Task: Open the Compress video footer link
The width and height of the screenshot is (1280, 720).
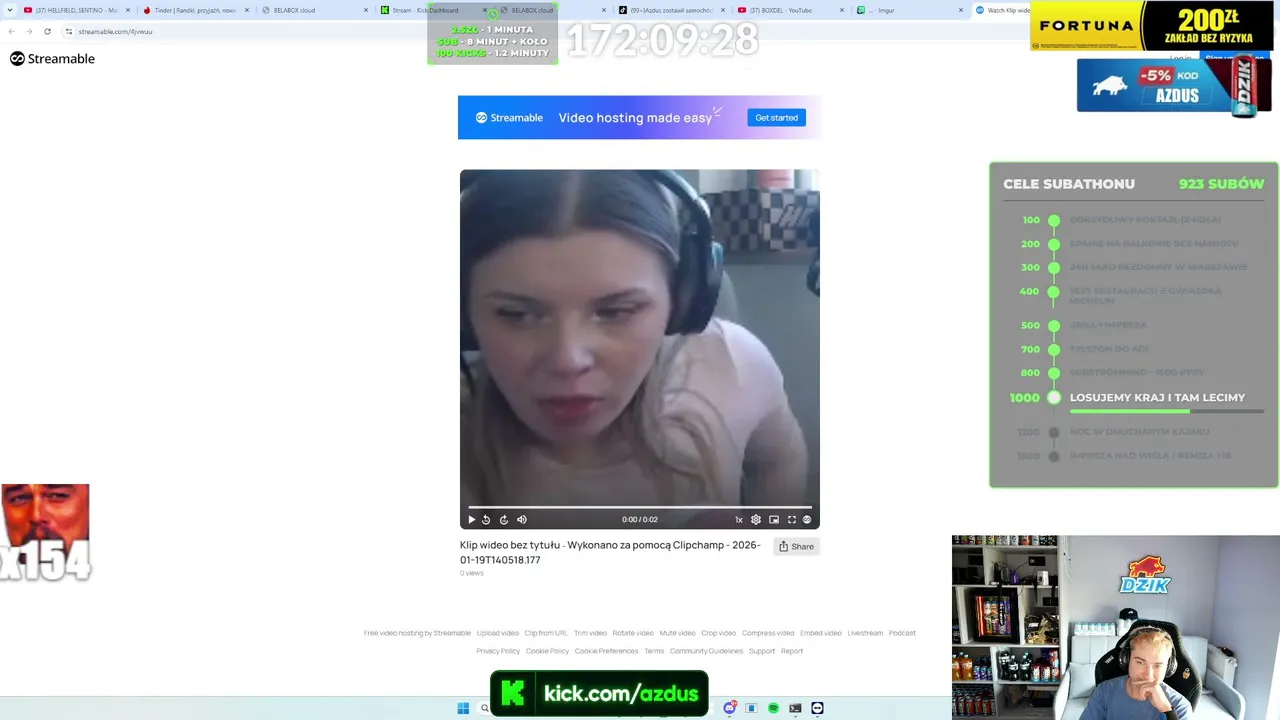Action: (768, 633)
